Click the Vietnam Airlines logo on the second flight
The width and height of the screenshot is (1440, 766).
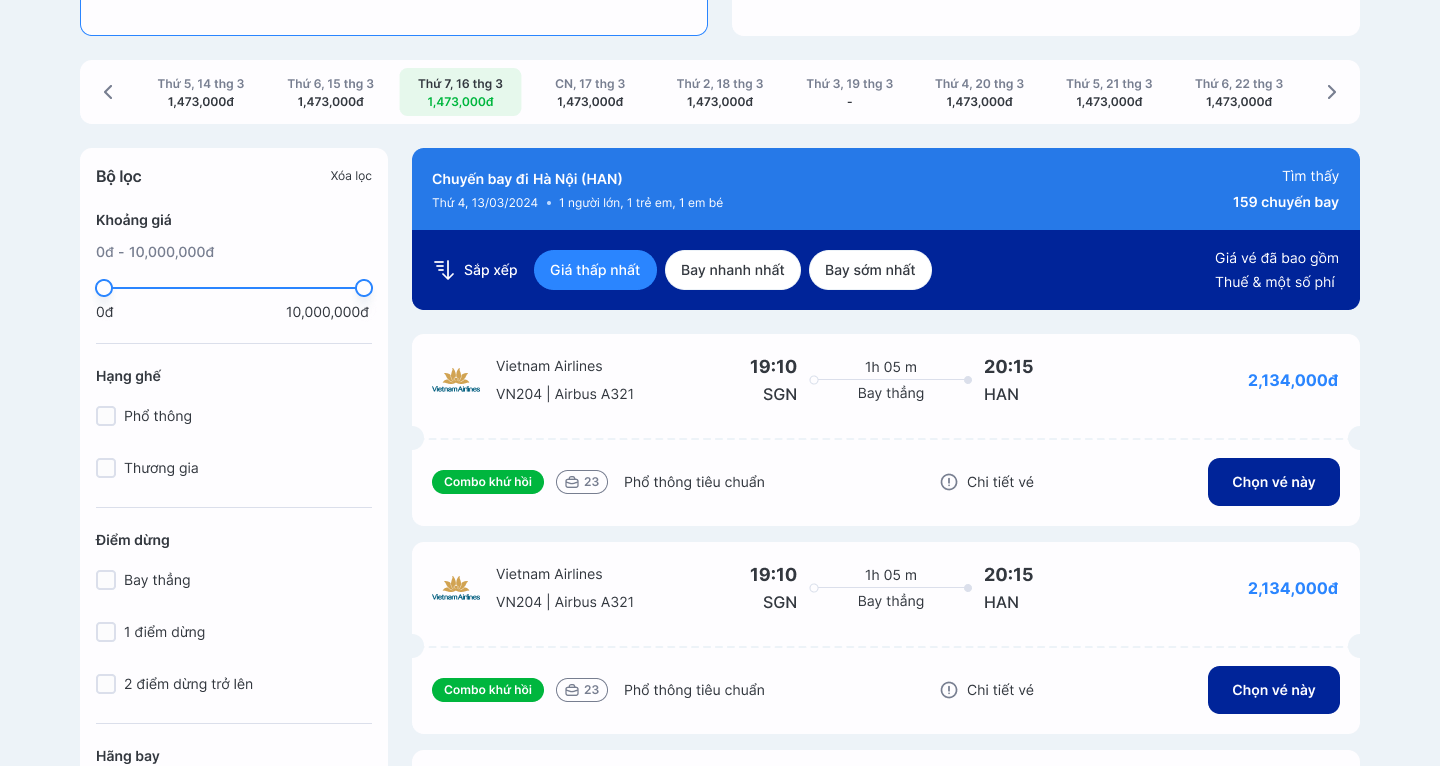point(457,588)
